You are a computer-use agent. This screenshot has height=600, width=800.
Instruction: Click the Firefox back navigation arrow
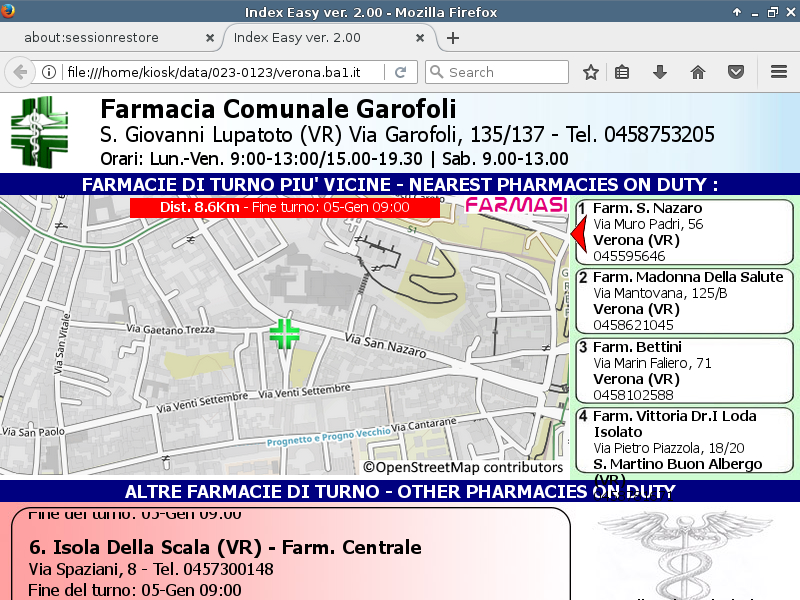tap(19, 72)
